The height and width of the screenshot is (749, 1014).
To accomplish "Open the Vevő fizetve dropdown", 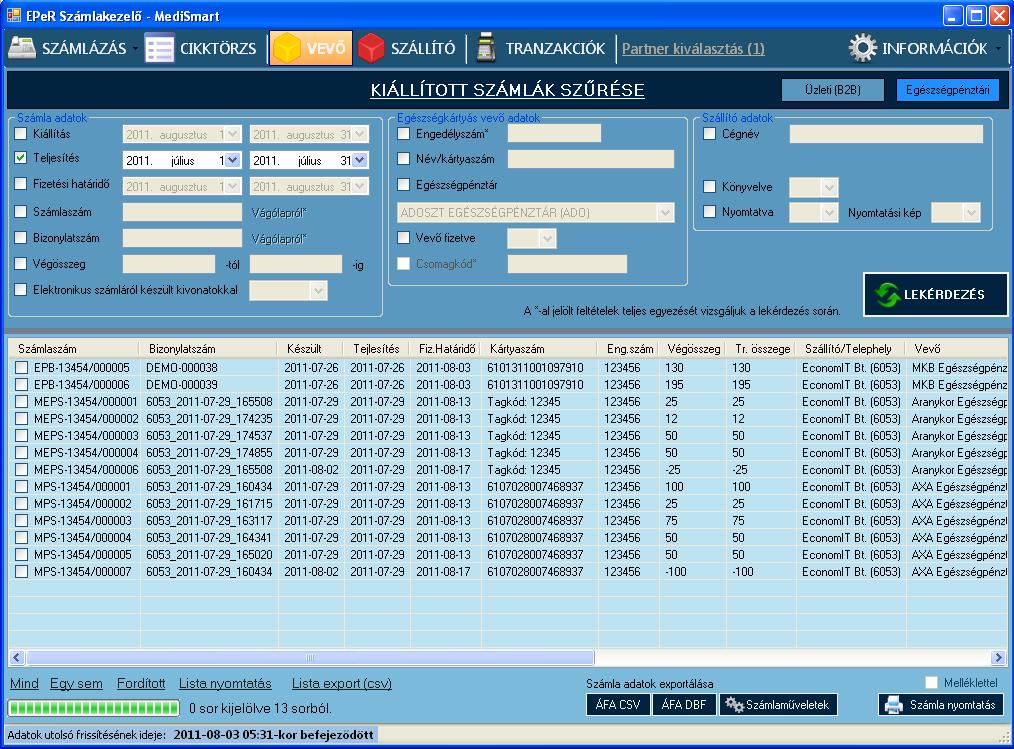I will [x=547, y=239].
